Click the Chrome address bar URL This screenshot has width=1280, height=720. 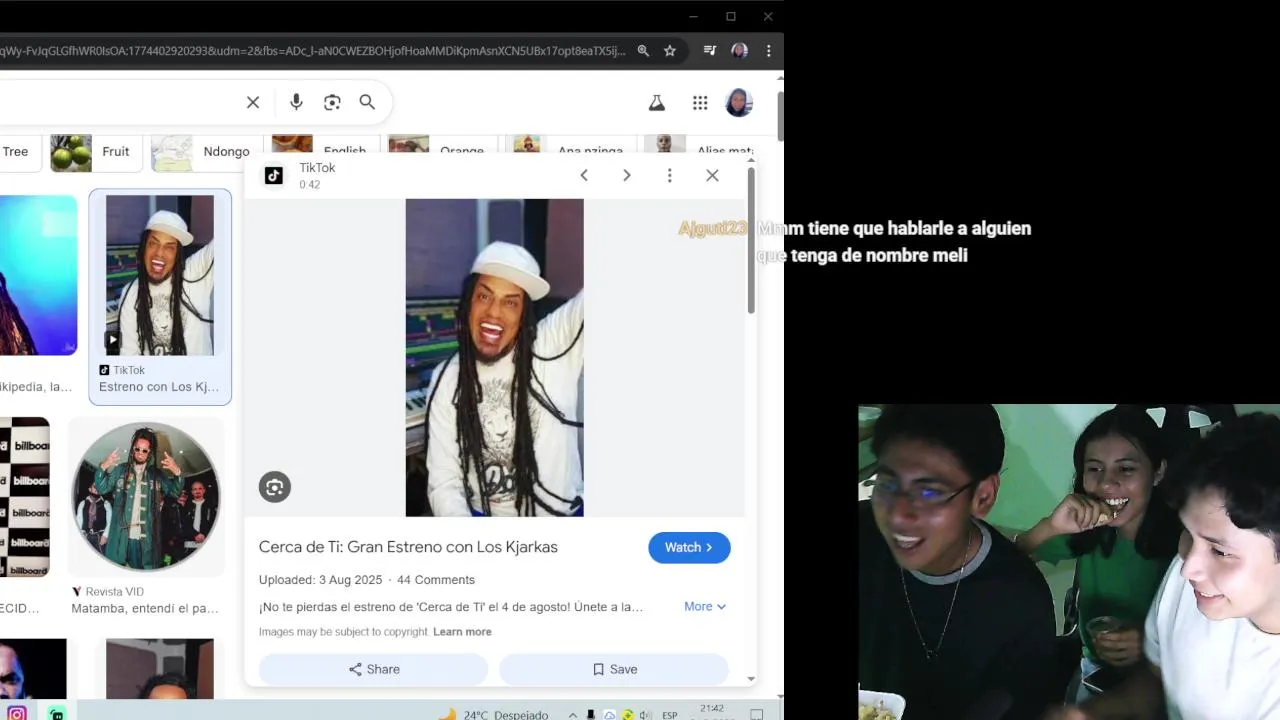[x=313, y=51]
